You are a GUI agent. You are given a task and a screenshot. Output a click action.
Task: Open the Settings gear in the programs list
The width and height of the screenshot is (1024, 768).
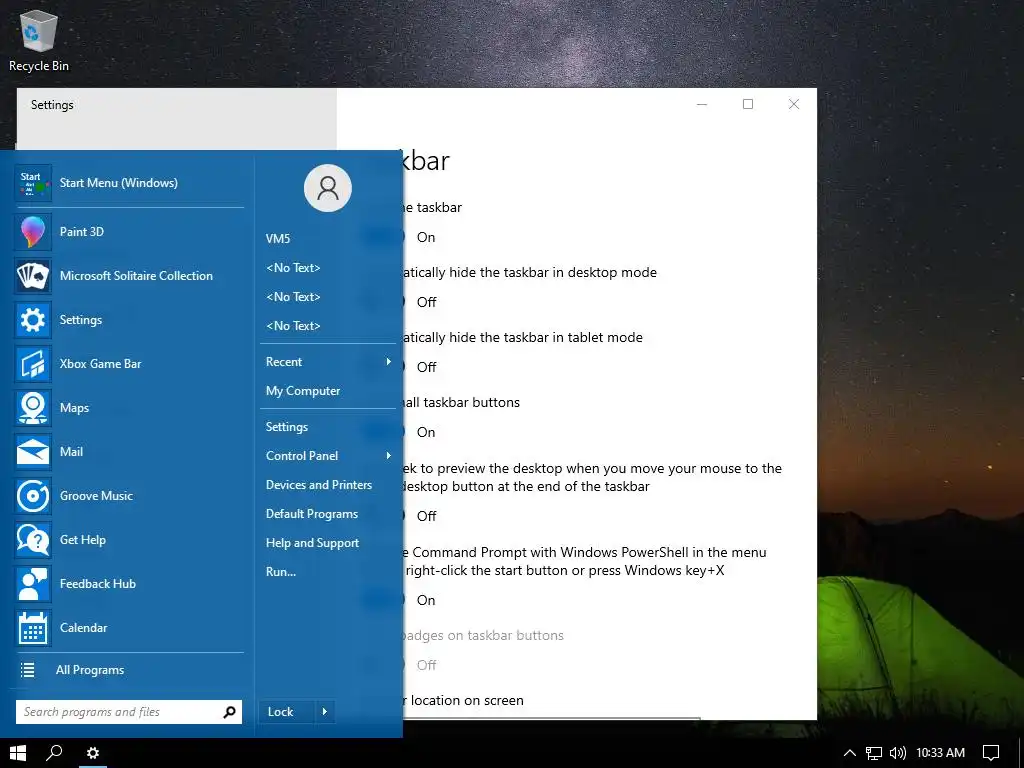click(x=33, y=320)
